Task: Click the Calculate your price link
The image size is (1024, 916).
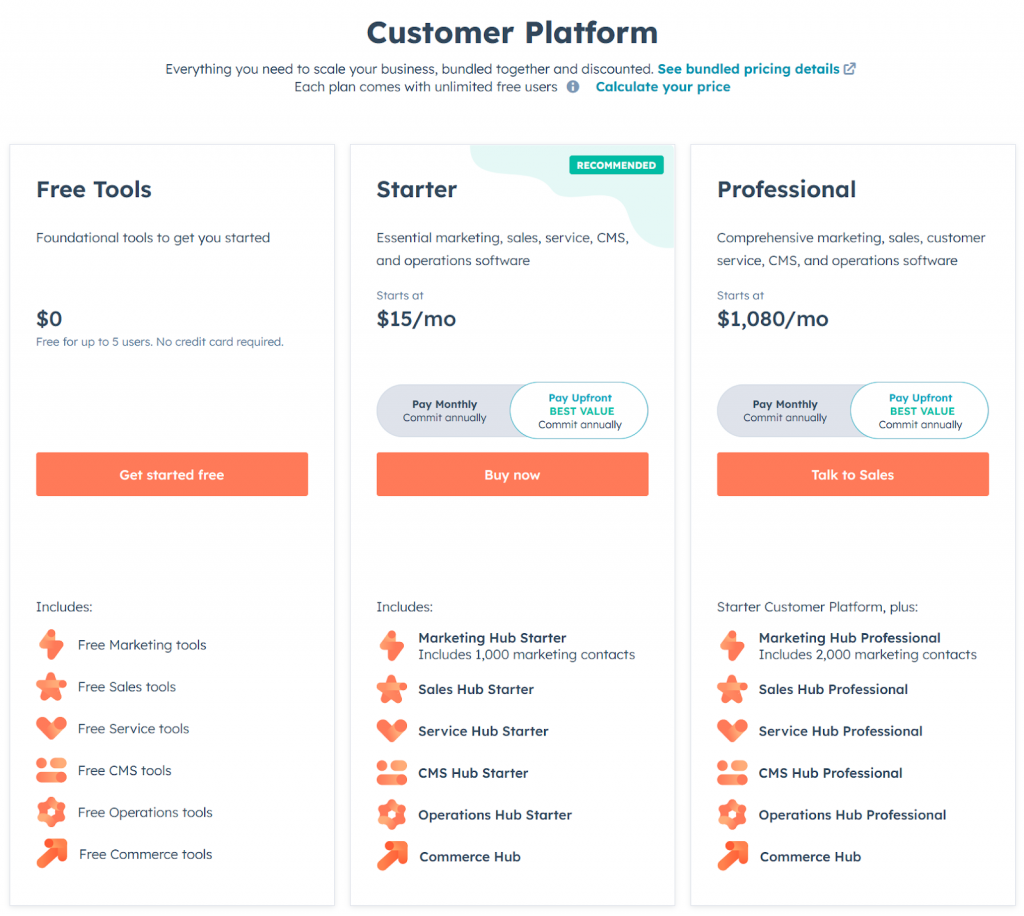Action: (663, 87)
